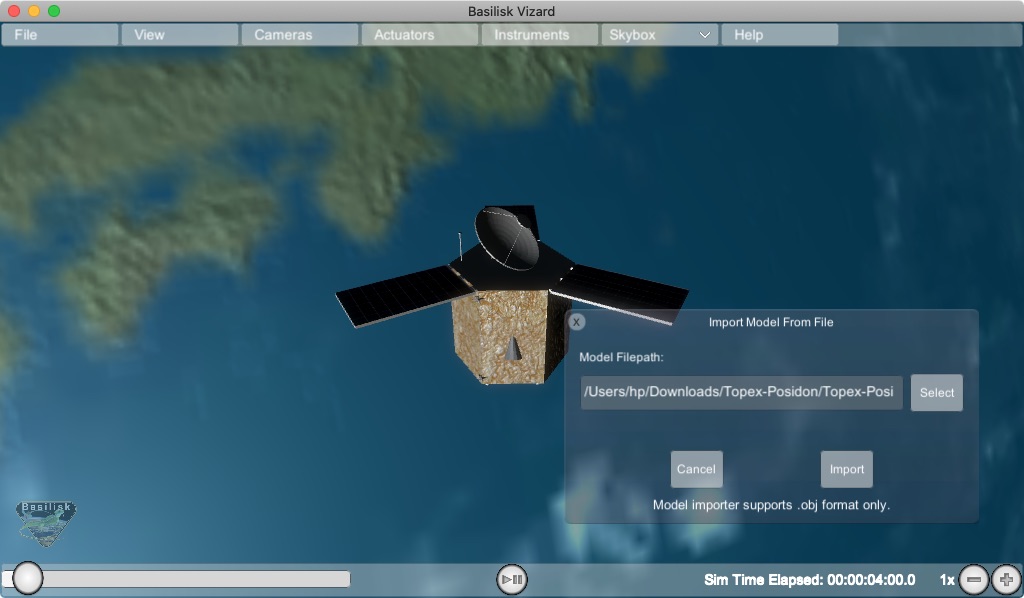Image resolution: width=1024 pixels, height=598 pixels.
Task: Open the Skybox dropdown
Action: point(659,35)
